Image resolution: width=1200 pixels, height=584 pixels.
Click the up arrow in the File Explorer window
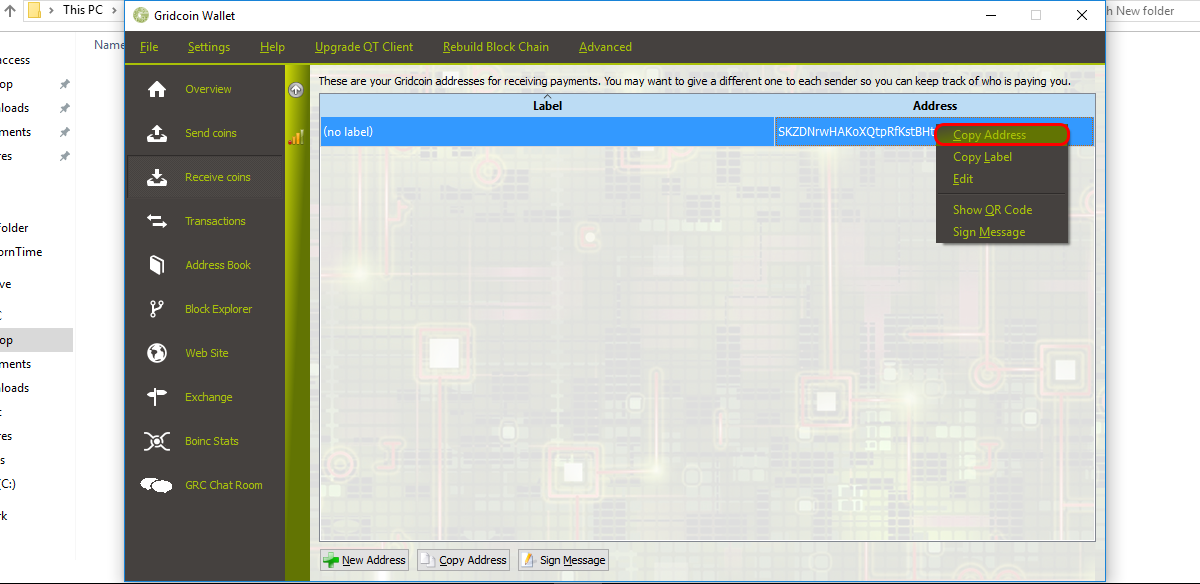coord(11,11)
